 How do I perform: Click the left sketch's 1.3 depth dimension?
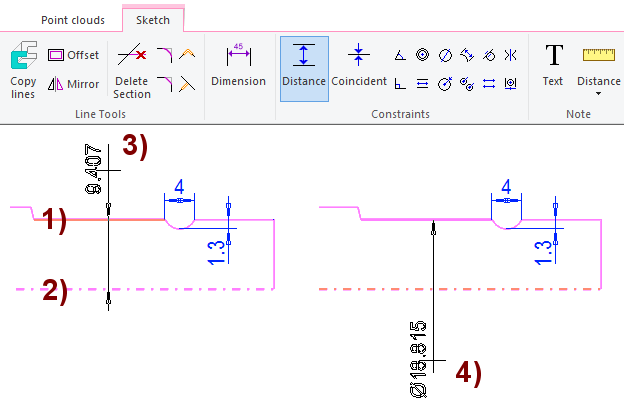(216, 253)
